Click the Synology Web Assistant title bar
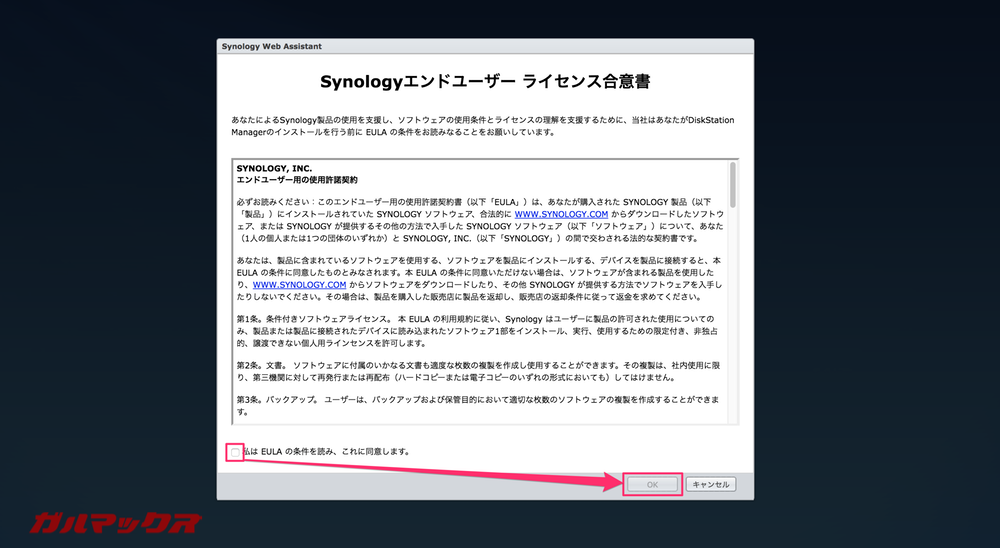 [x=485, y=47]
